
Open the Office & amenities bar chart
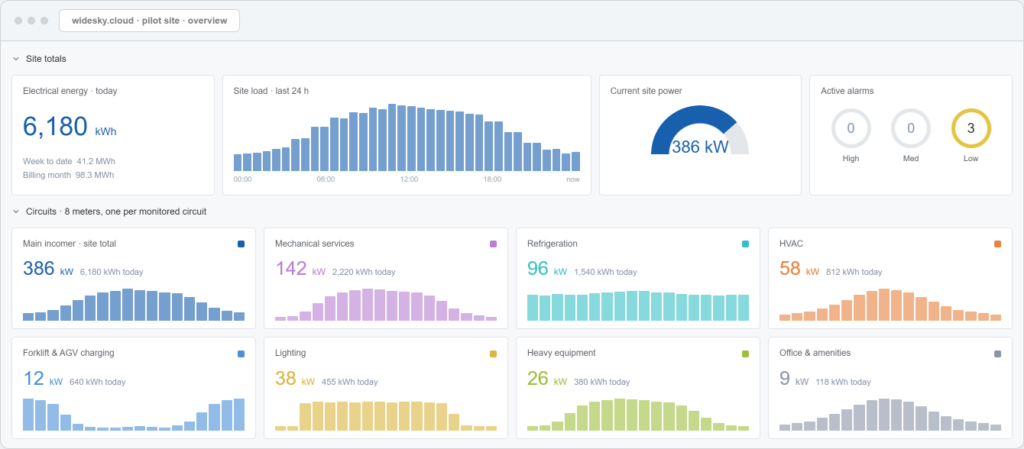[x=890, y=414]
